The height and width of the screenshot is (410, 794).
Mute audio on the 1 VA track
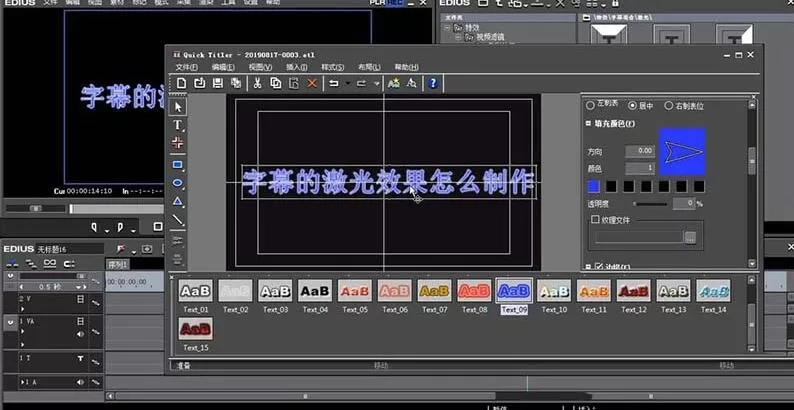pyautogui.click(x=80, y=334)
